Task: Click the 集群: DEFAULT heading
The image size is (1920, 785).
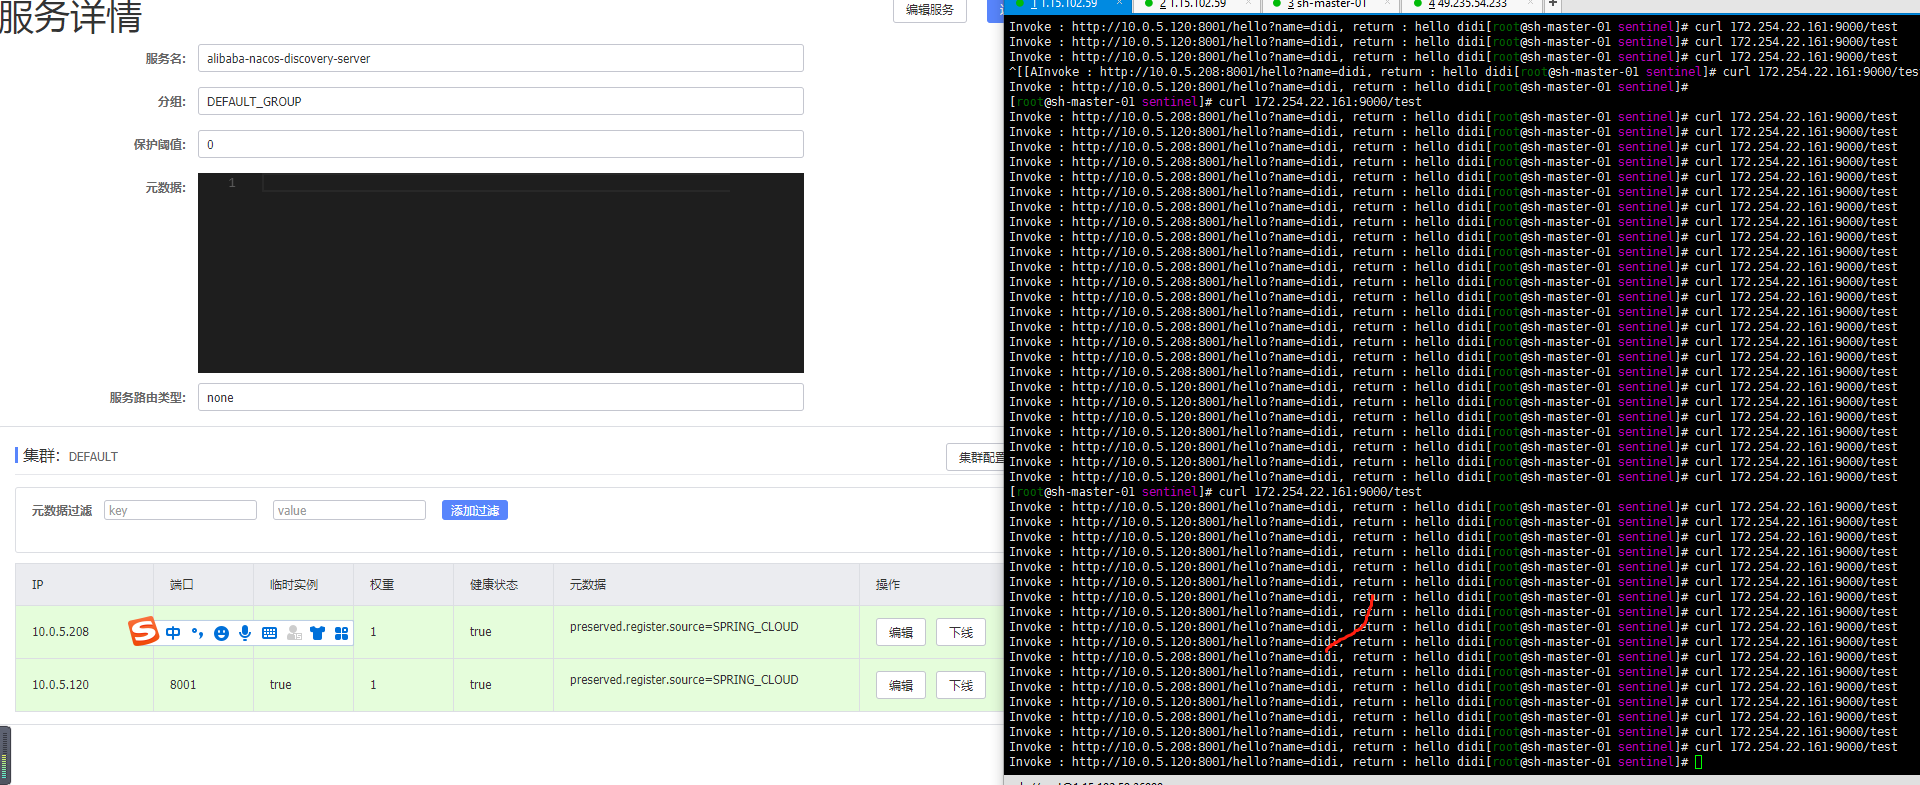Action: pyautogui.click(x=70, y=456)
